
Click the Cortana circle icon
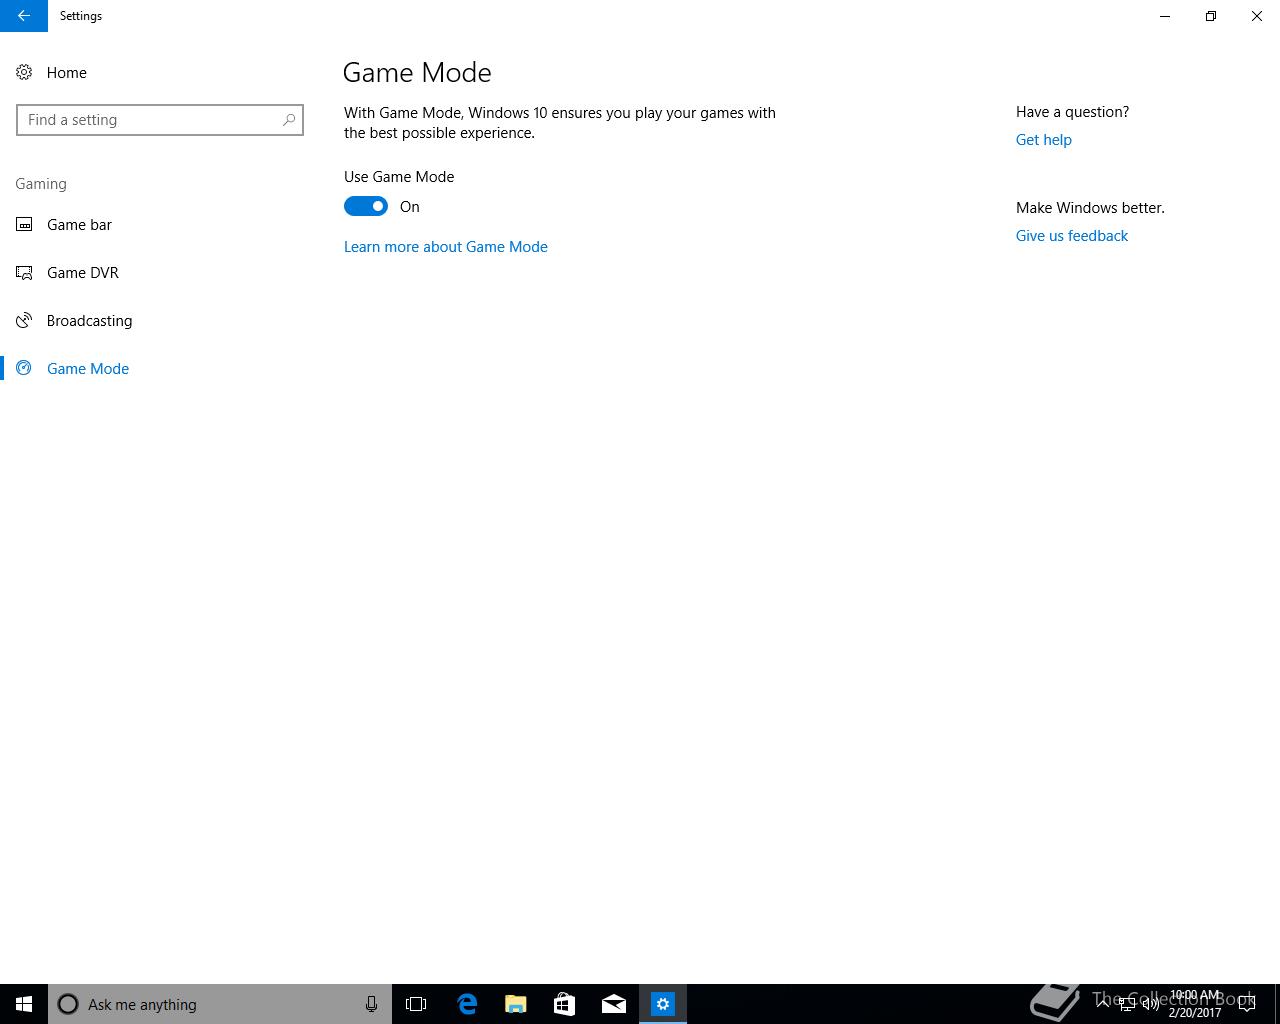tap(68, 1004)
